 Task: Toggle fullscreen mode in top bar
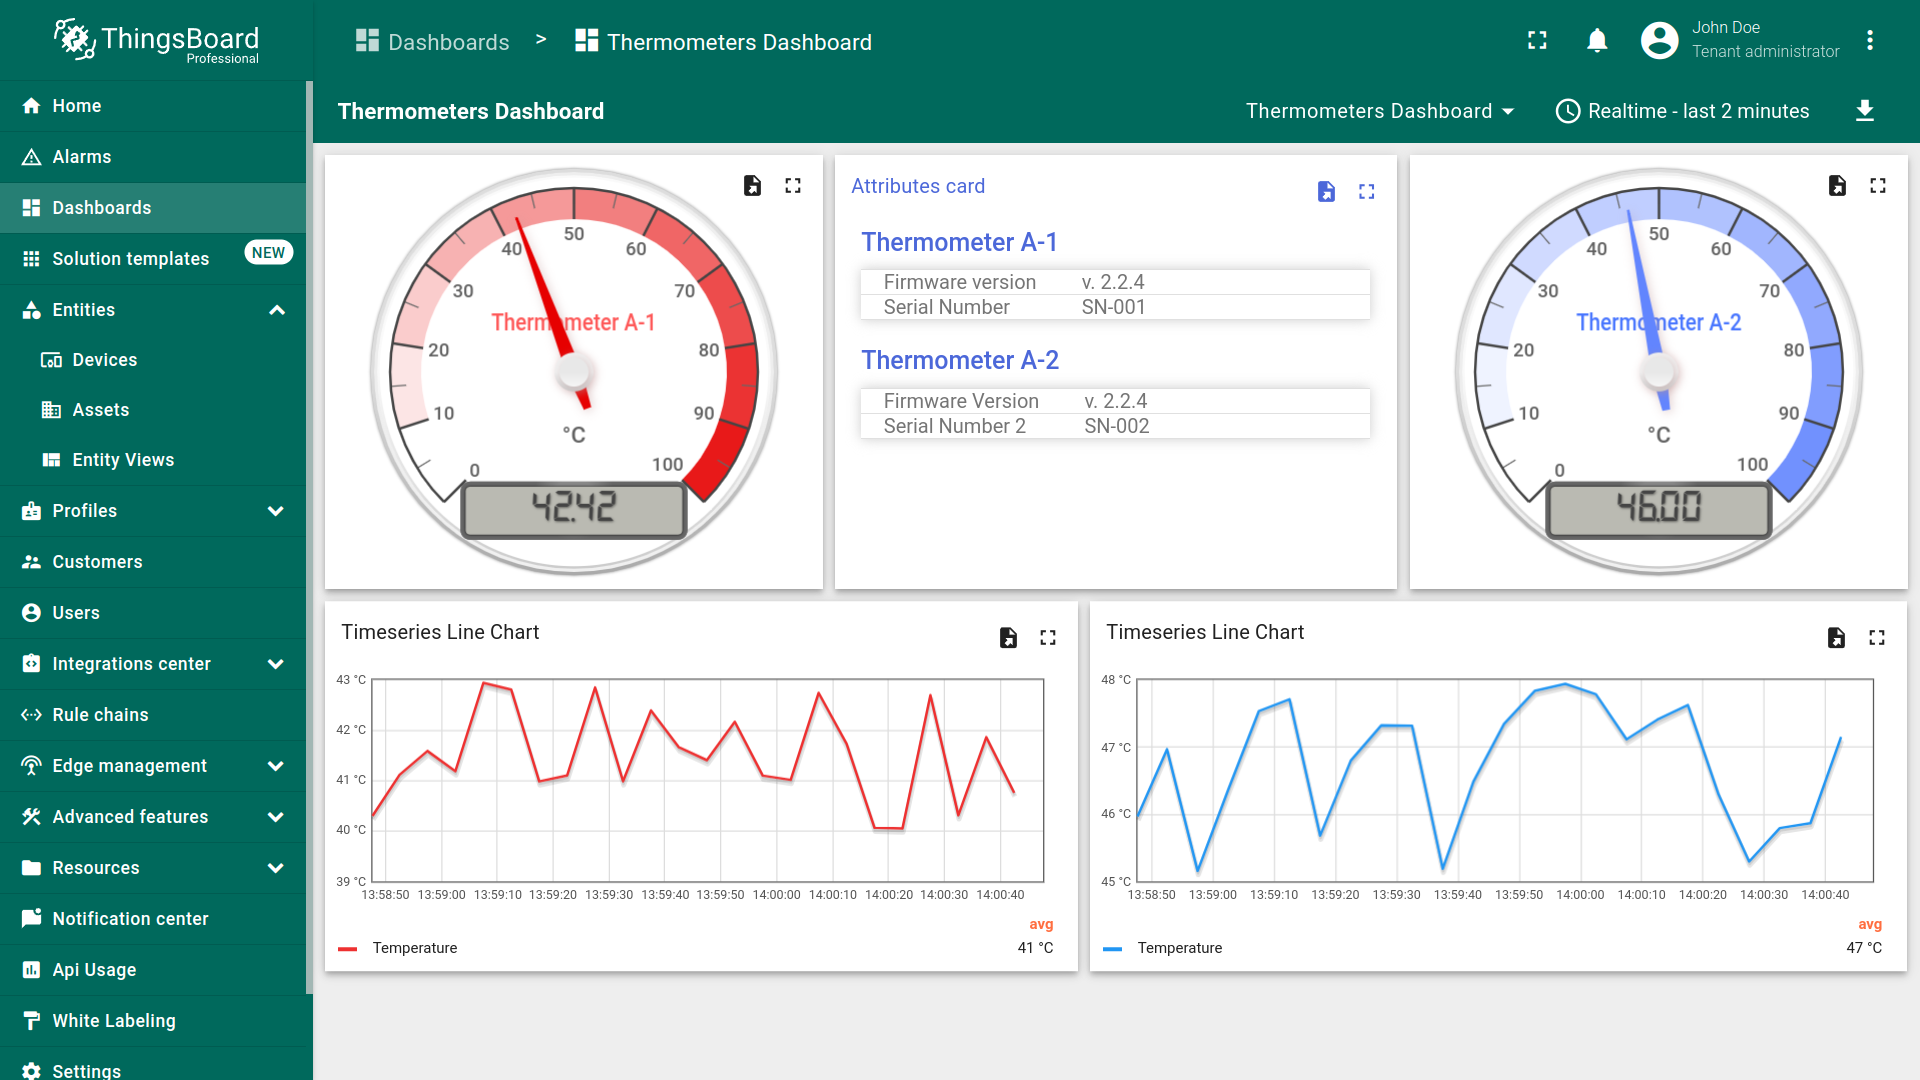point(1537,41)
